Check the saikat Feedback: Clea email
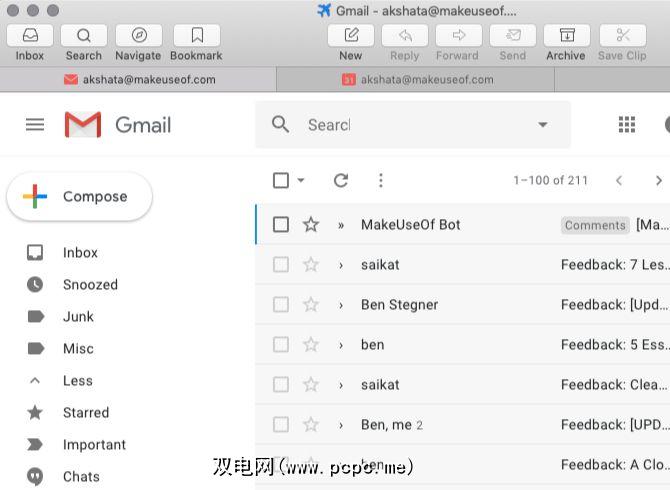This screenshot has width=670, height=490. [x=281, y=384]
